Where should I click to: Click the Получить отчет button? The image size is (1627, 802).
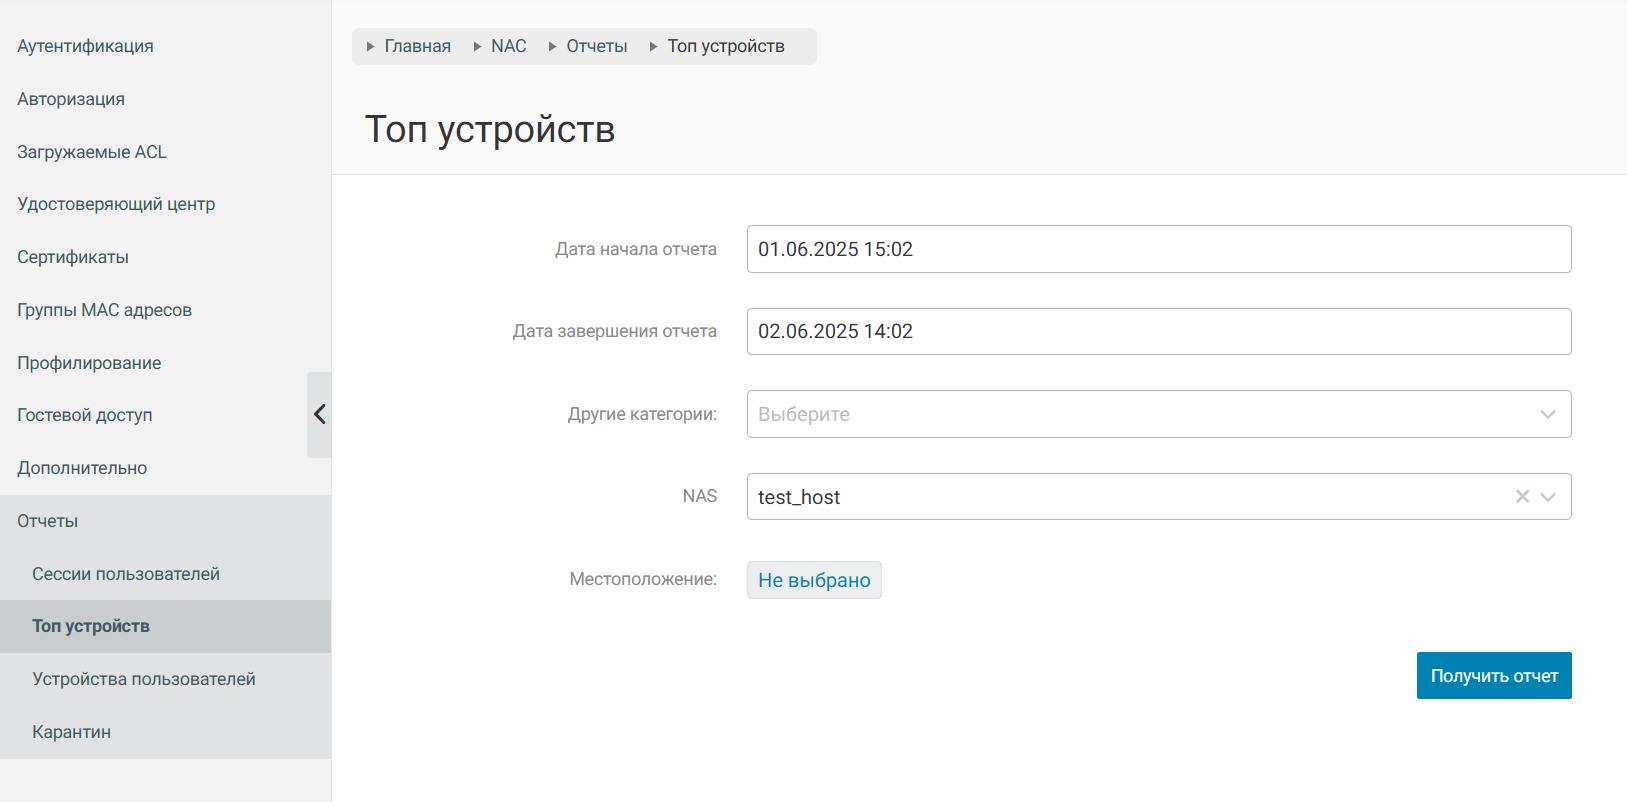click(x=1493, y=676)
